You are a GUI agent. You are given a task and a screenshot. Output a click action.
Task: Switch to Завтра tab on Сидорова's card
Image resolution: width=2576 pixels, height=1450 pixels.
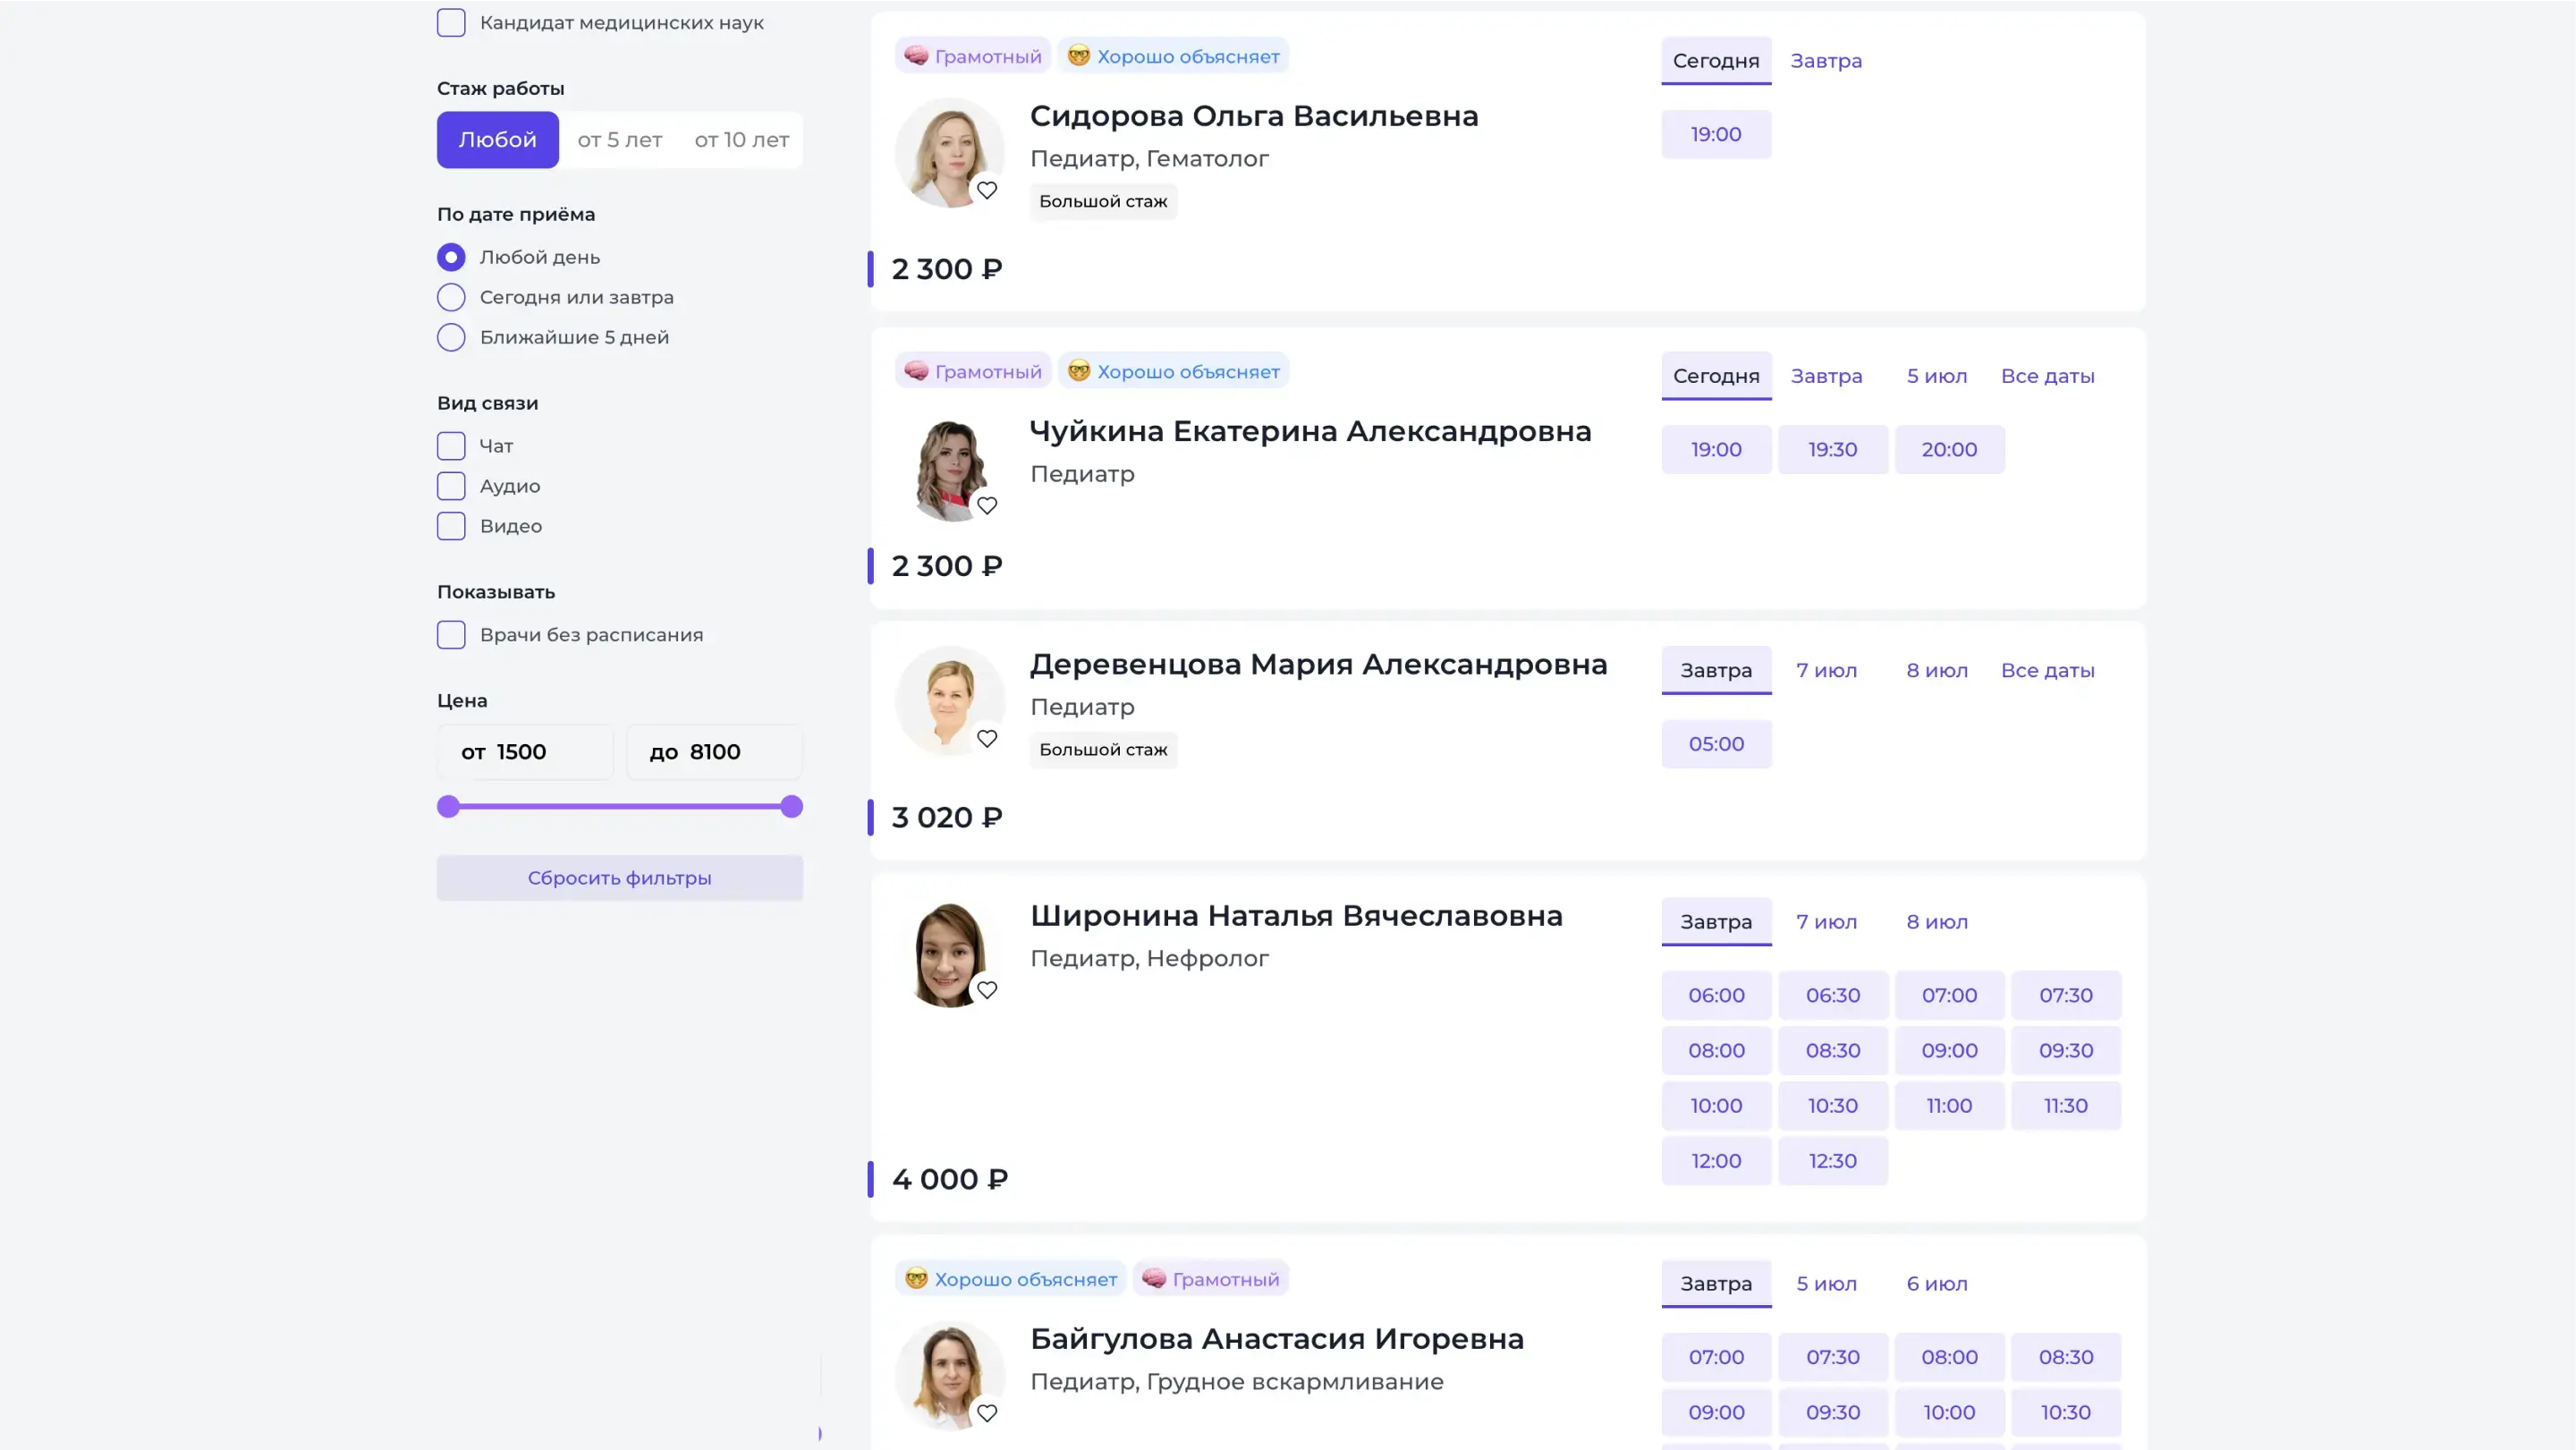click(1825, 61)
